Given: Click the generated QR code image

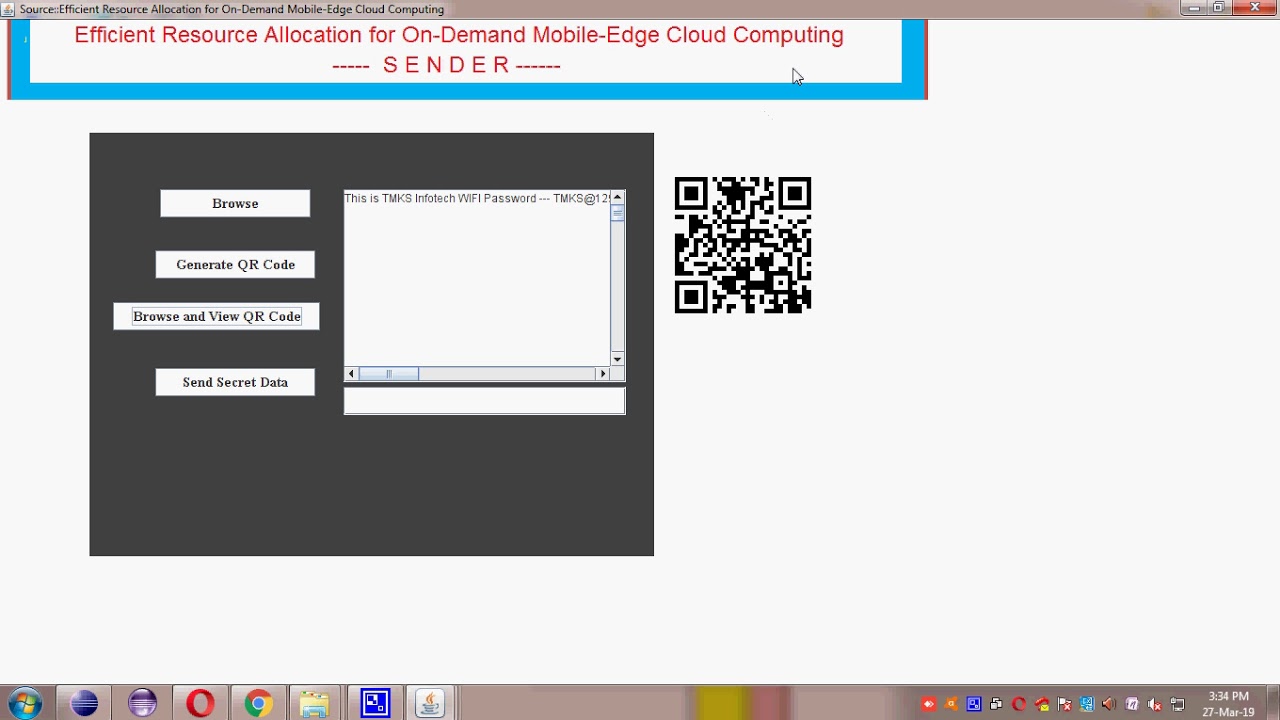Looking at the screenshot, I should [743, 245].
